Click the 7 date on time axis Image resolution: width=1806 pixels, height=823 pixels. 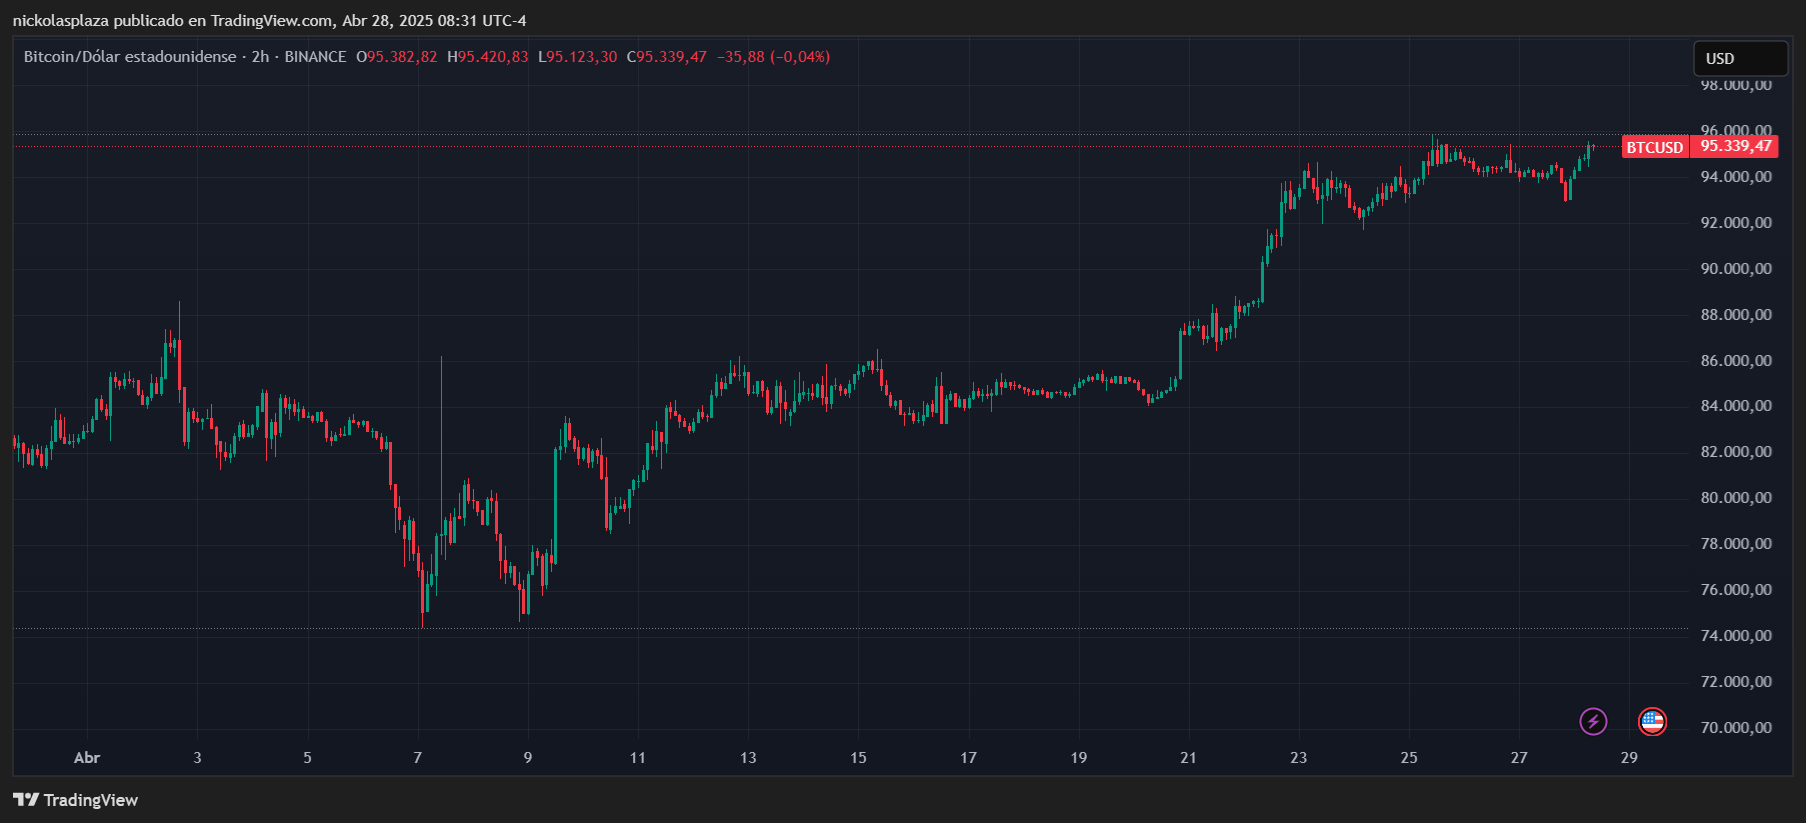[x=418, y=758]
